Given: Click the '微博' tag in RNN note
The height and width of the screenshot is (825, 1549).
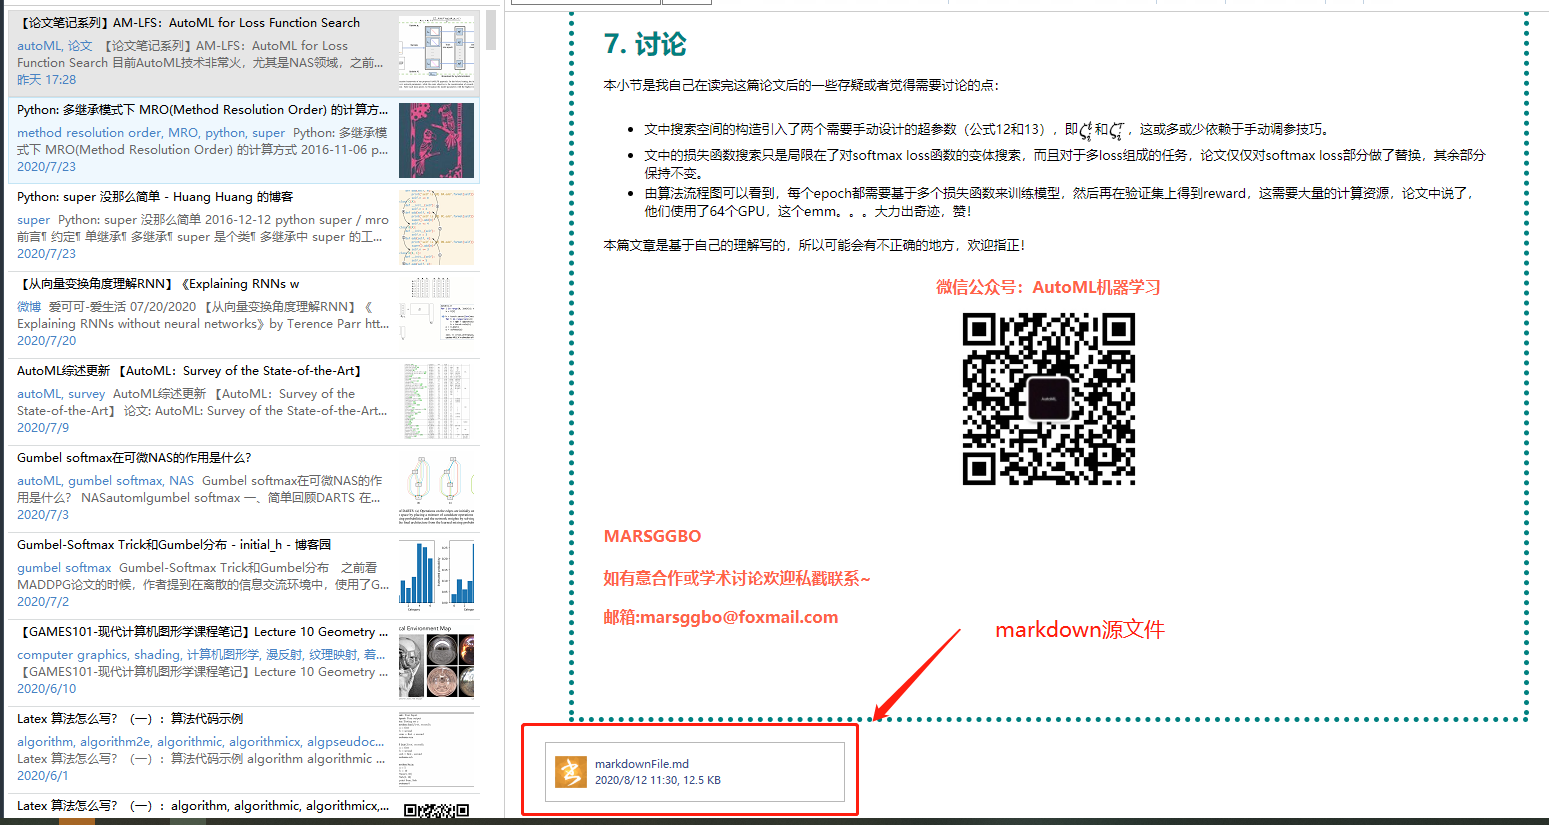Looking at the screenshot, I should 29,307.
